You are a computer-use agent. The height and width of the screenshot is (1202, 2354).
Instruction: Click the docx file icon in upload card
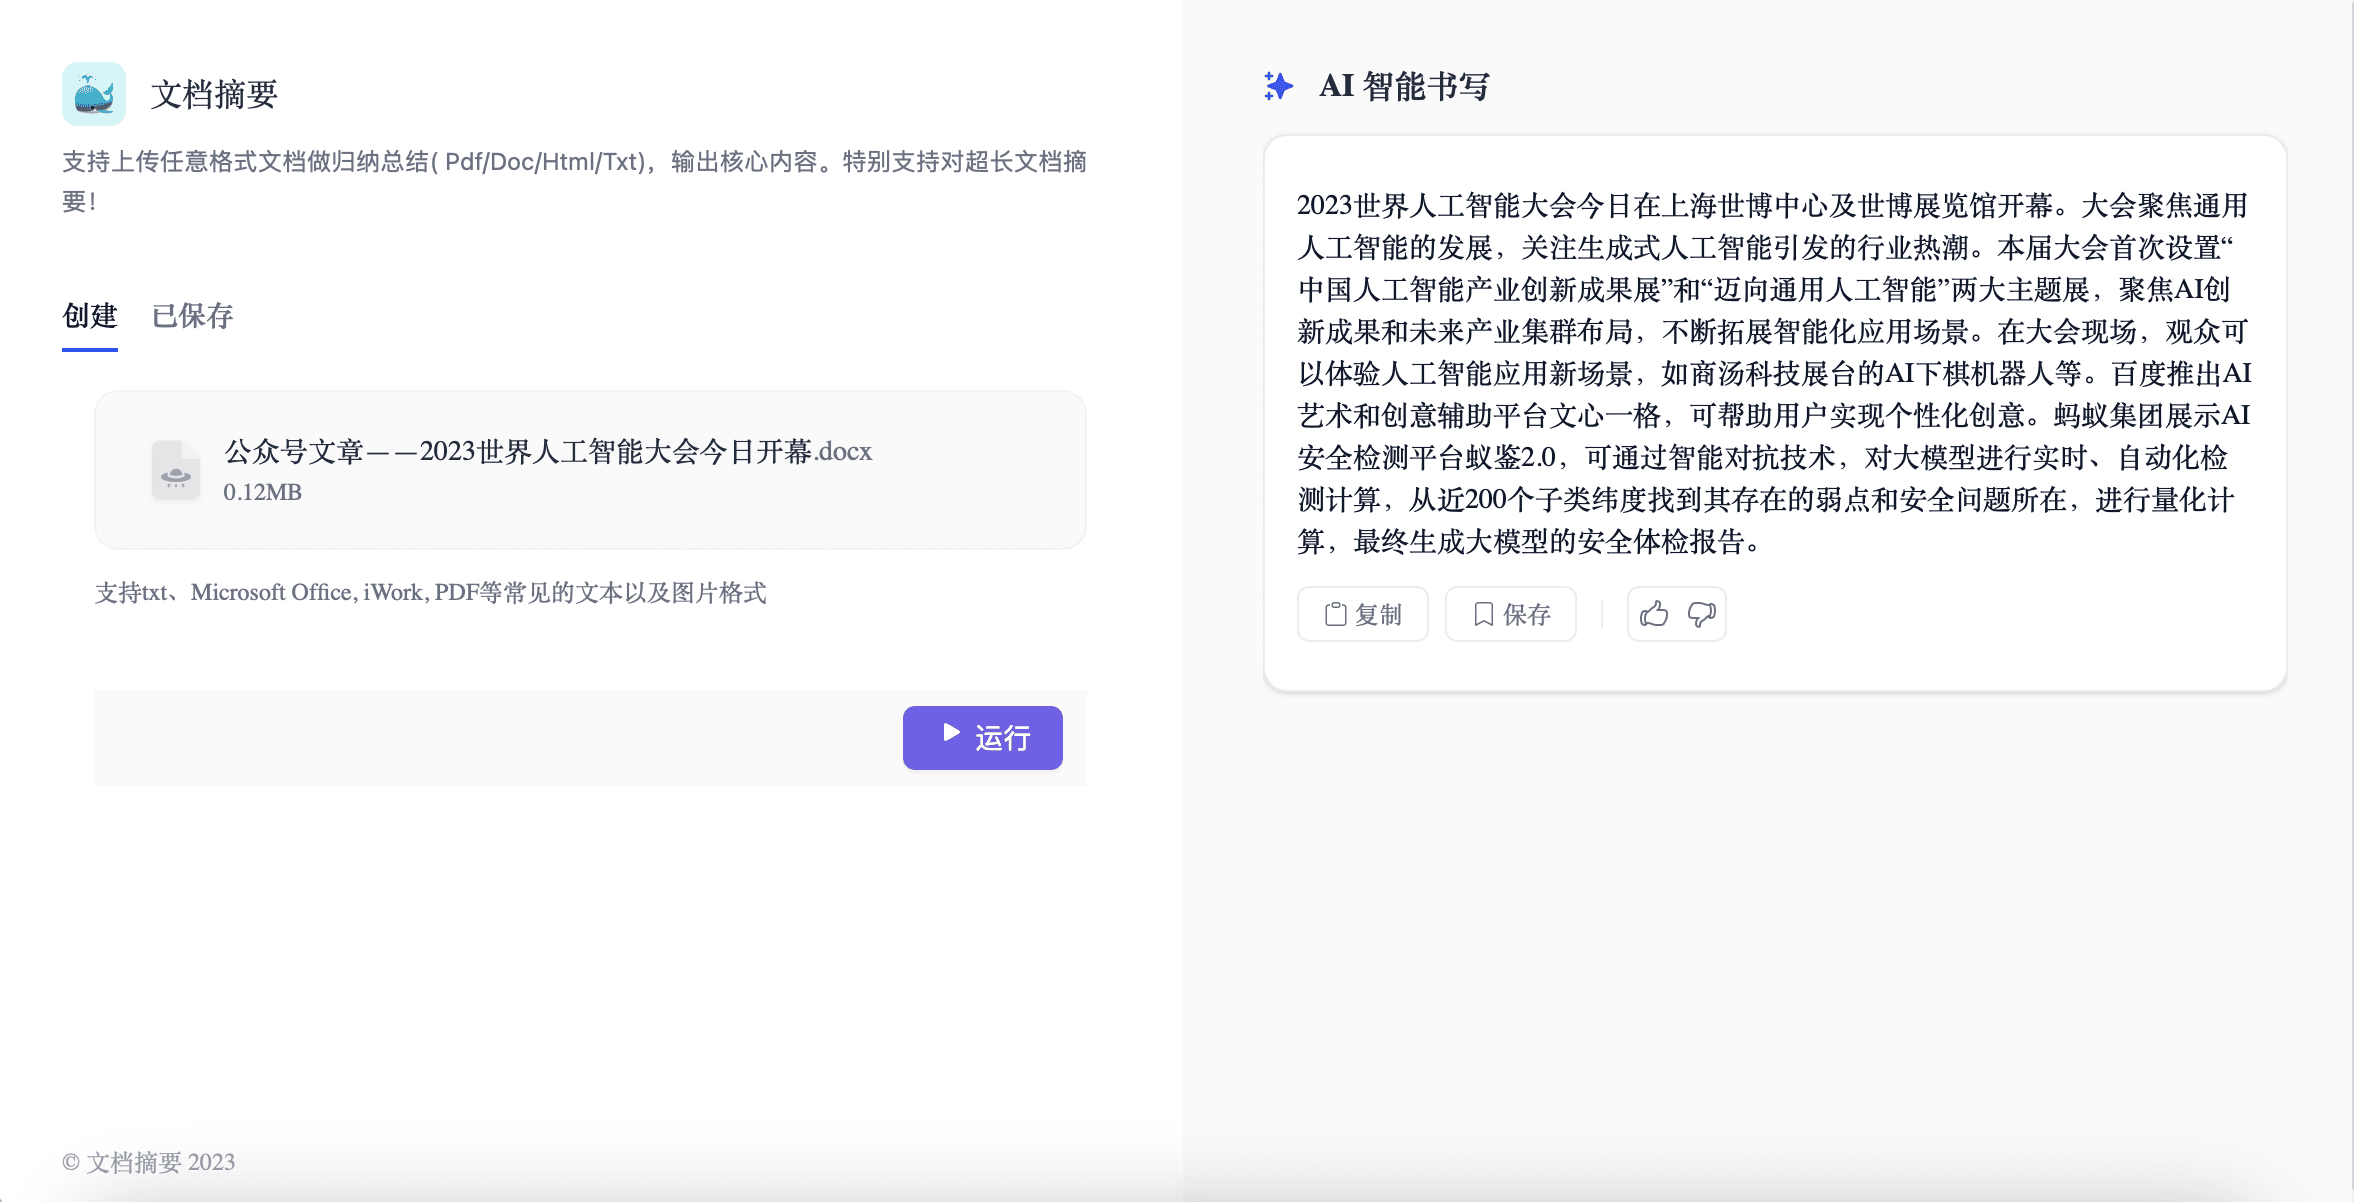coord(176,470)
